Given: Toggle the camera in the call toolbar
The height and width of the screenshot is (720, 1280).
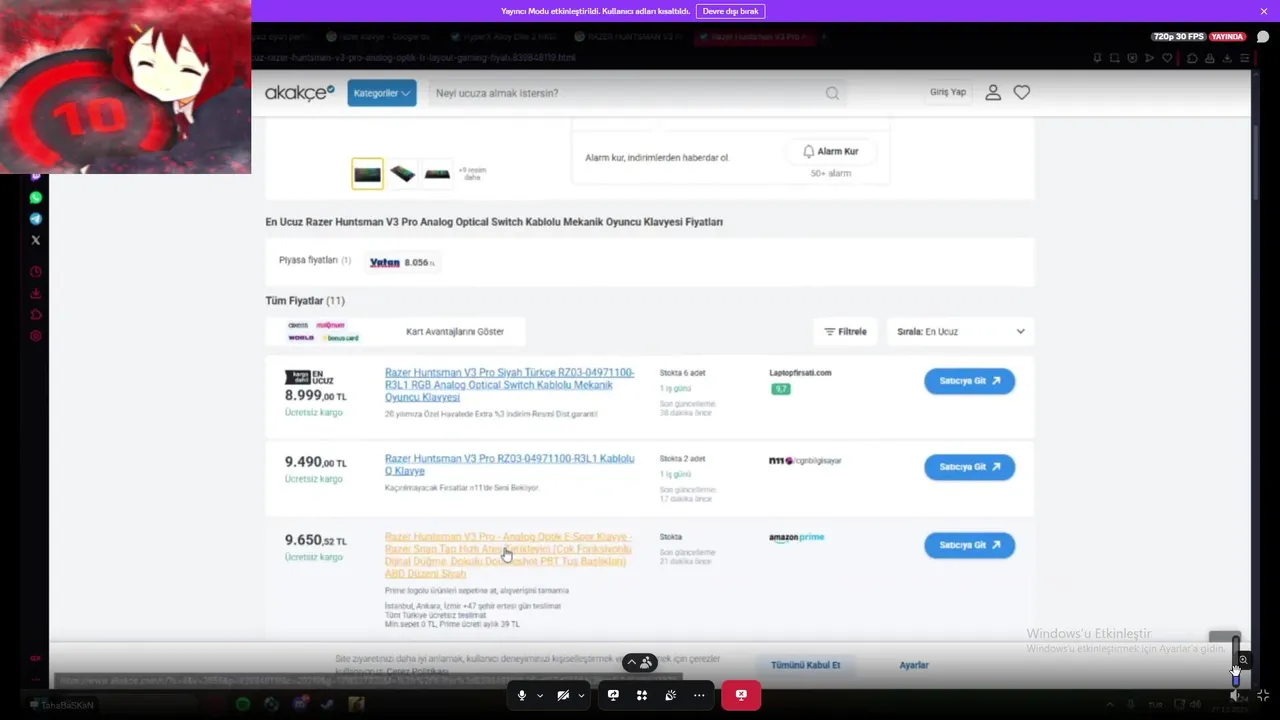Looking at the screenshot, I should (x=563, y=695).
